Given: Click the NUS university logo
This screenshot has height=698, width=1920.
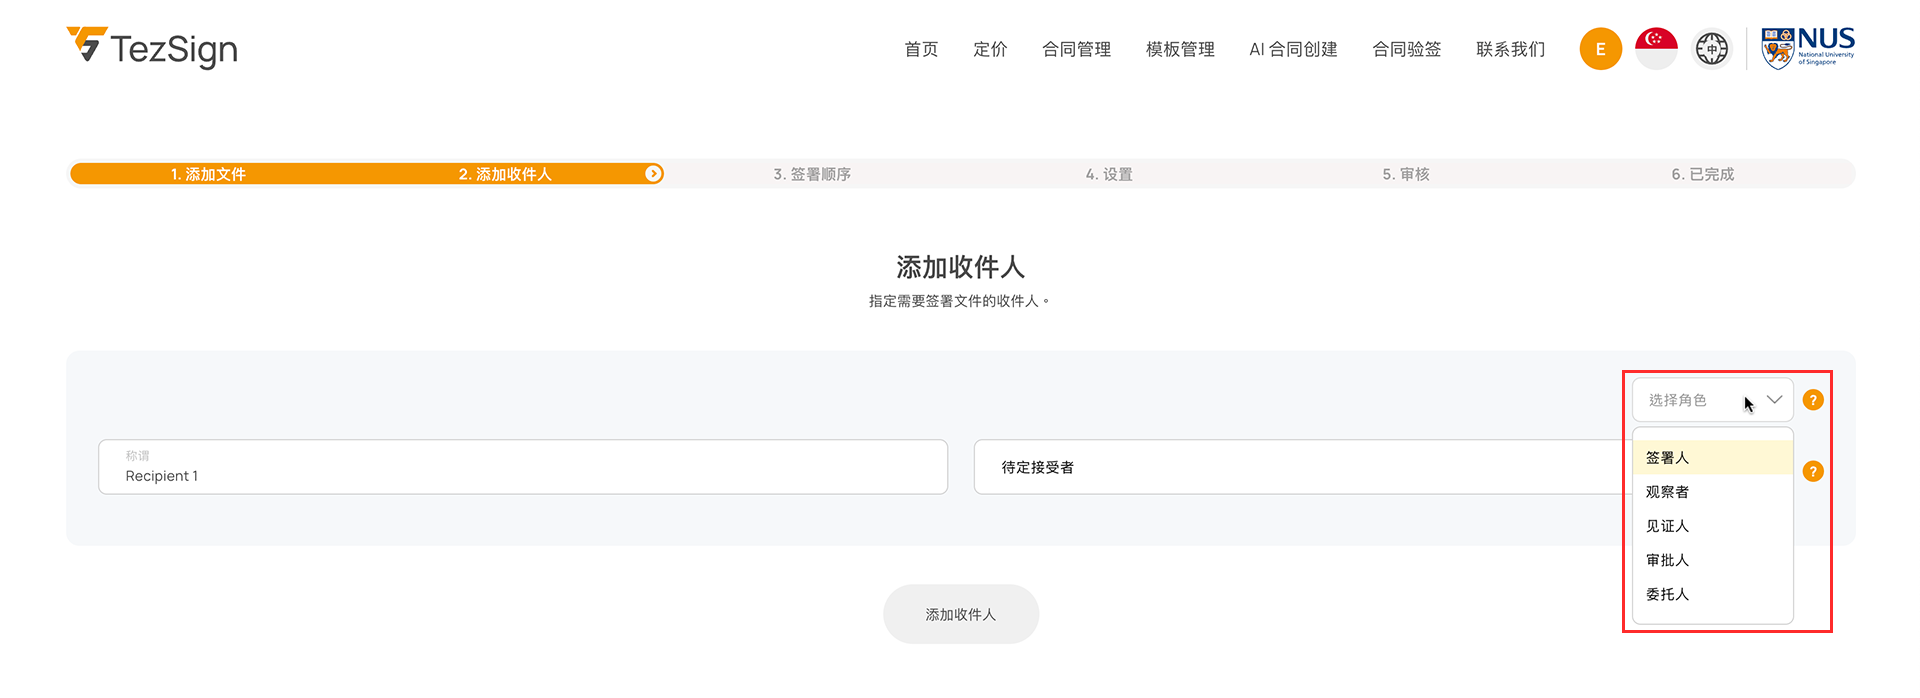Looking at the screenshot, I should pos(1807,48).
